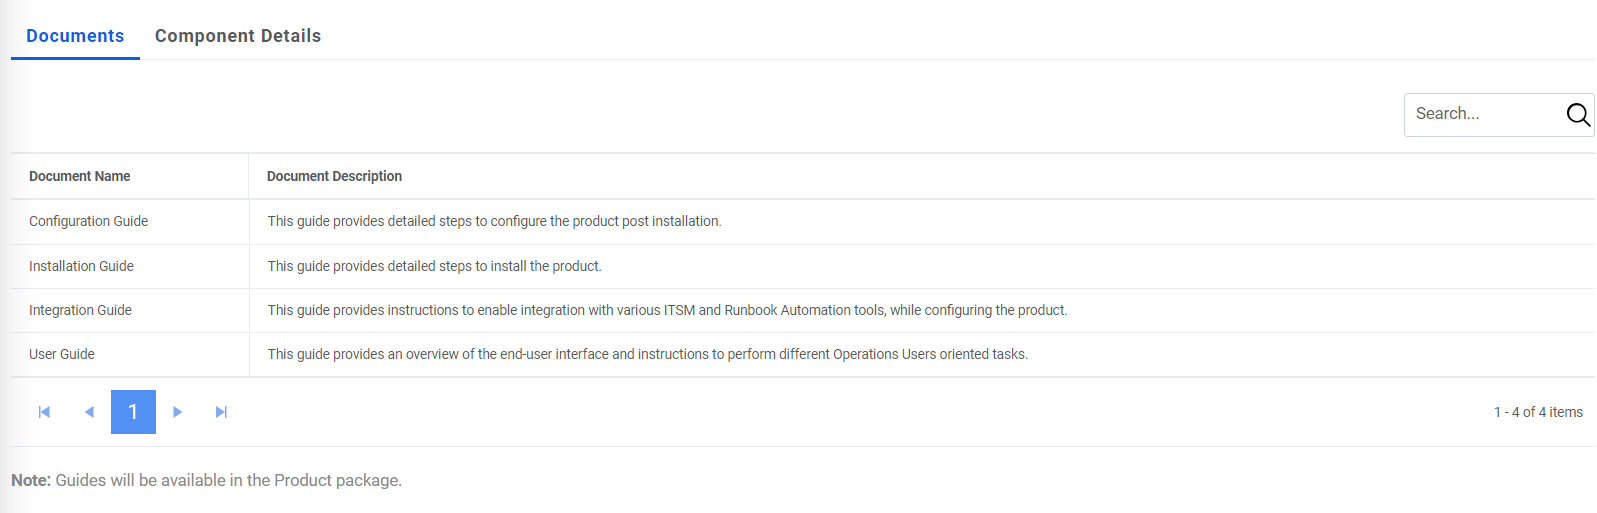
Task: Select the User Guide entry
Action: 62,354
